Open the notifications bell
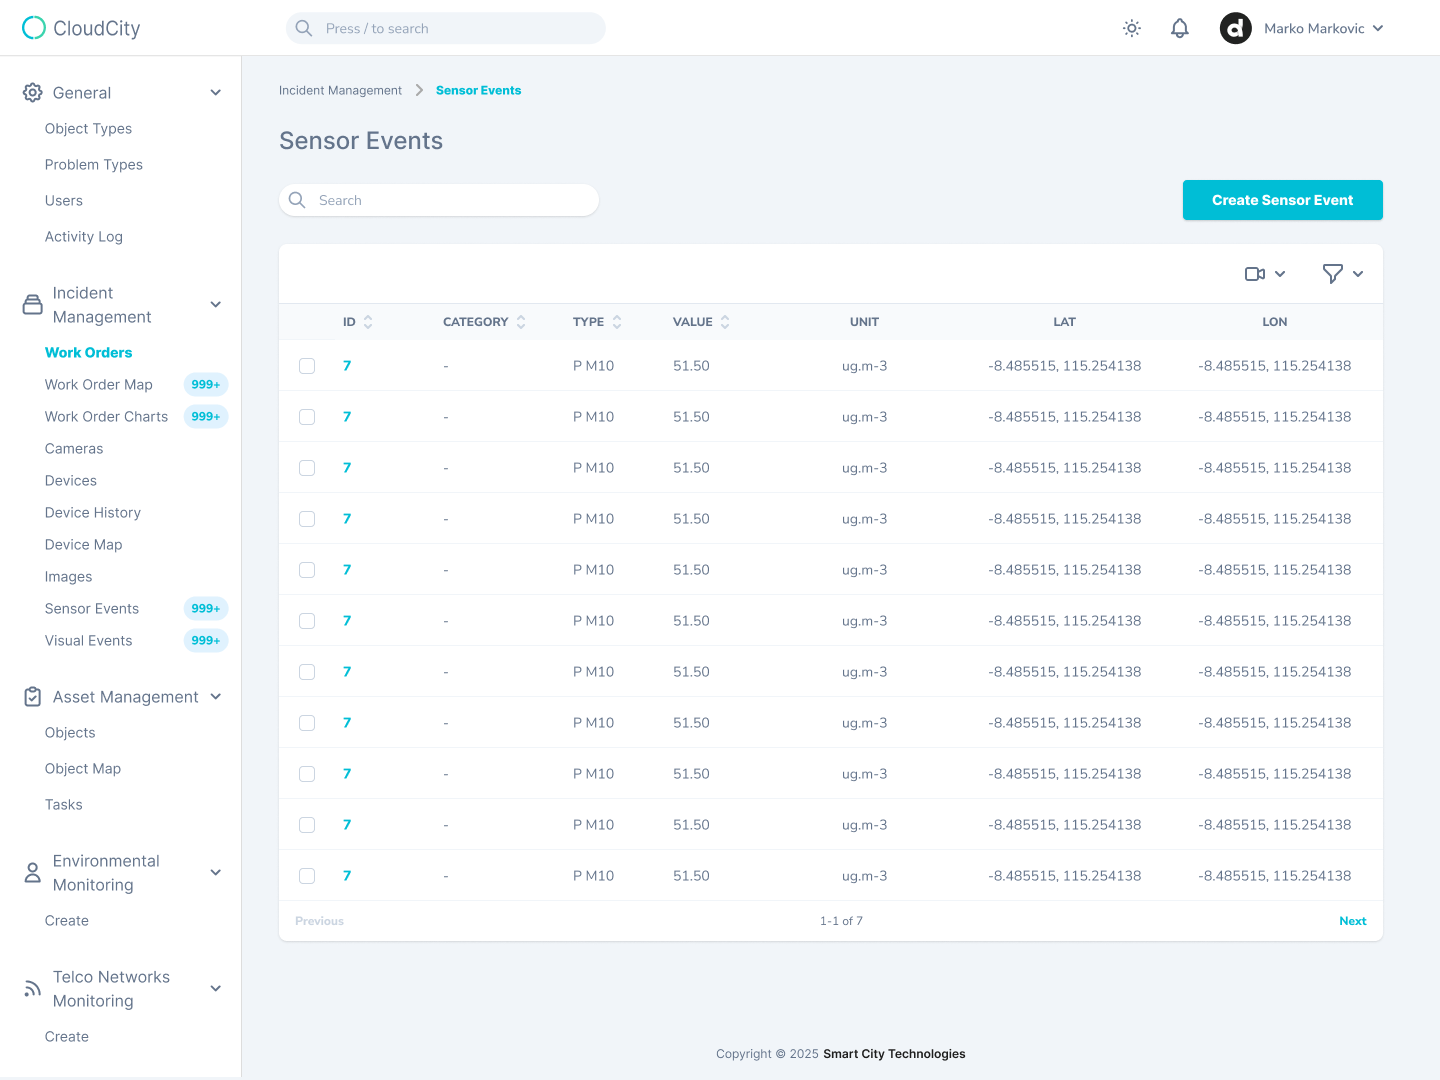The width and height of the screenshot is (1440, 1080). [x=1179, y=29]
